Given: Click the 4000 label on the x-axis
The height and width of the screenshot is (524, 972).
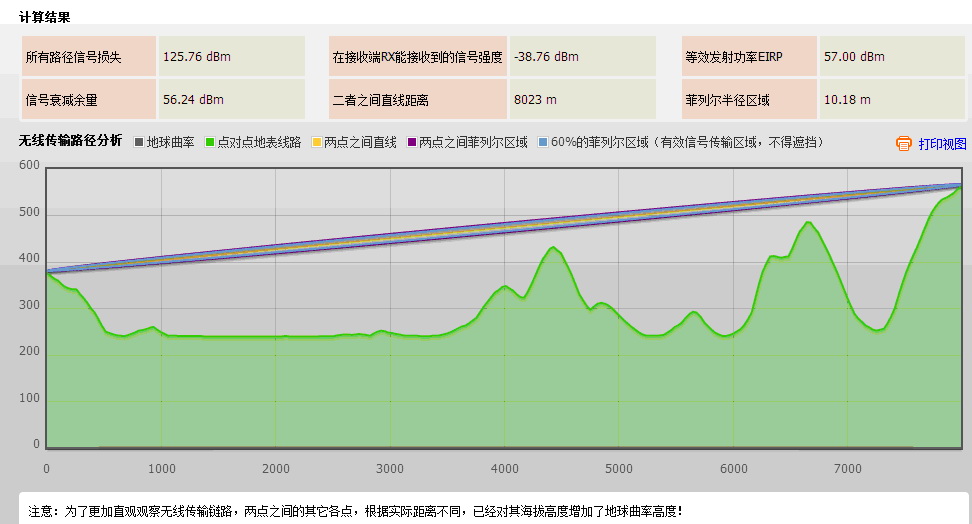Looking at the screenshot, I should tap(505, 469).
